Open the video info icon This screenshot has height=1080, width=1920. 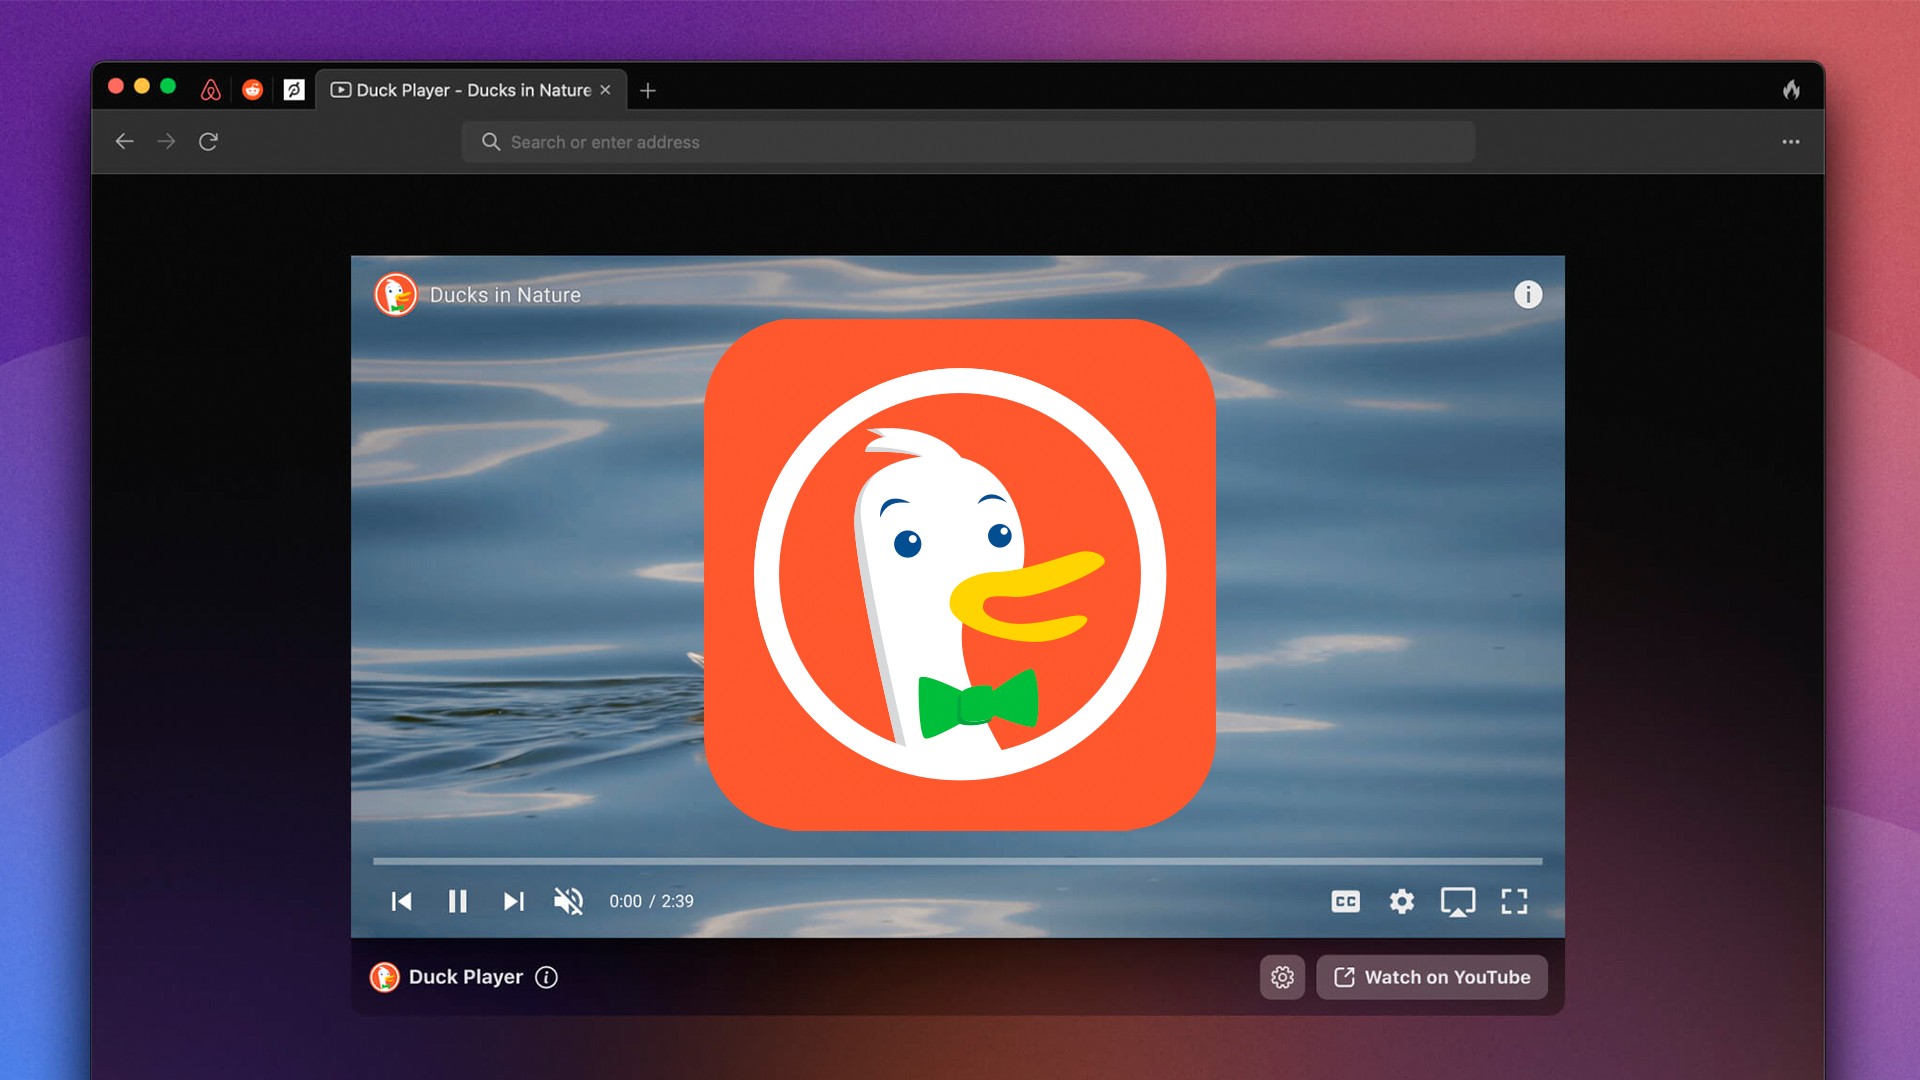(1527, 294)
